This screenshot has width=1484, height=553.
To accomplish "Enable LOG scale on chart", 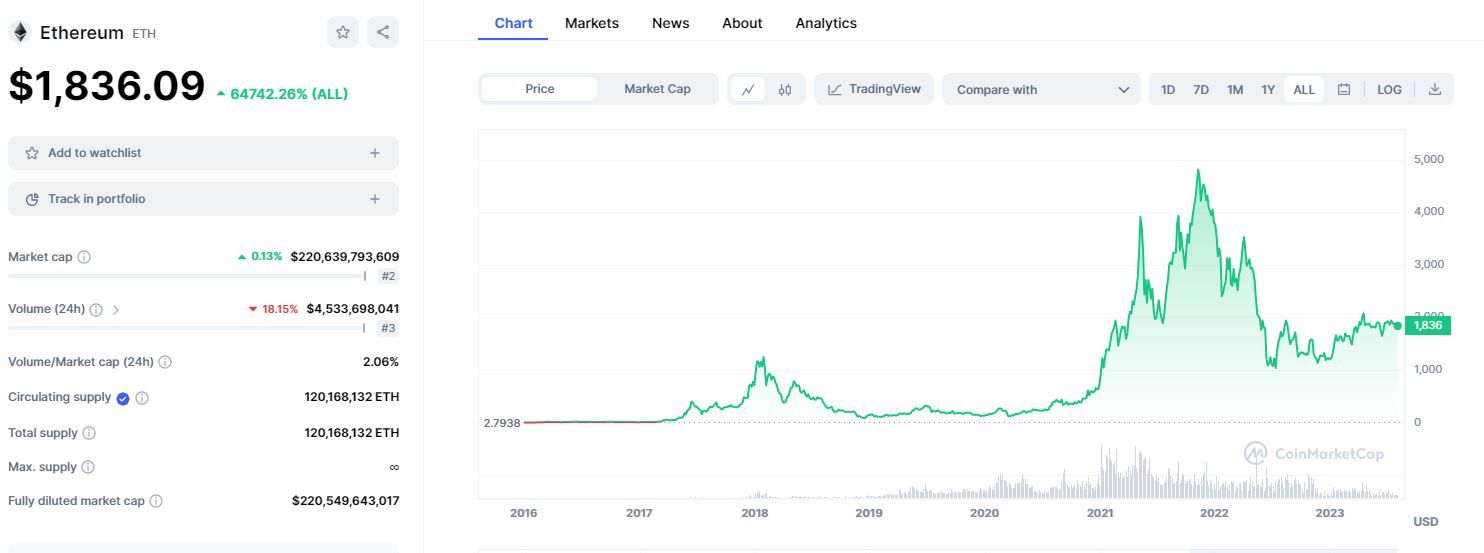I will click(1389, 89).
